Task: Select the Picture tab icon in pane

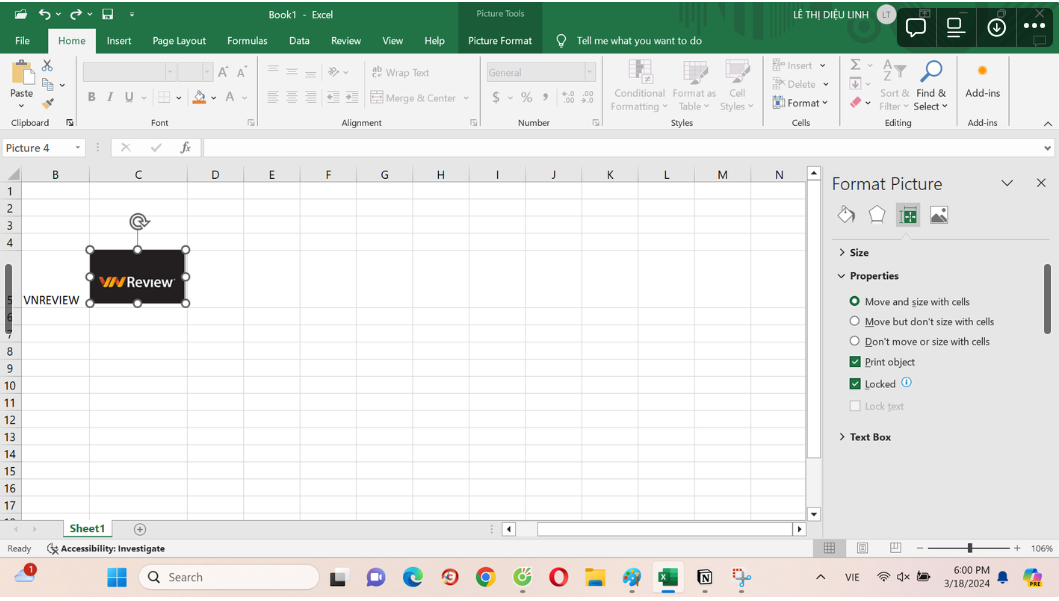Action: tap(939, 215)
